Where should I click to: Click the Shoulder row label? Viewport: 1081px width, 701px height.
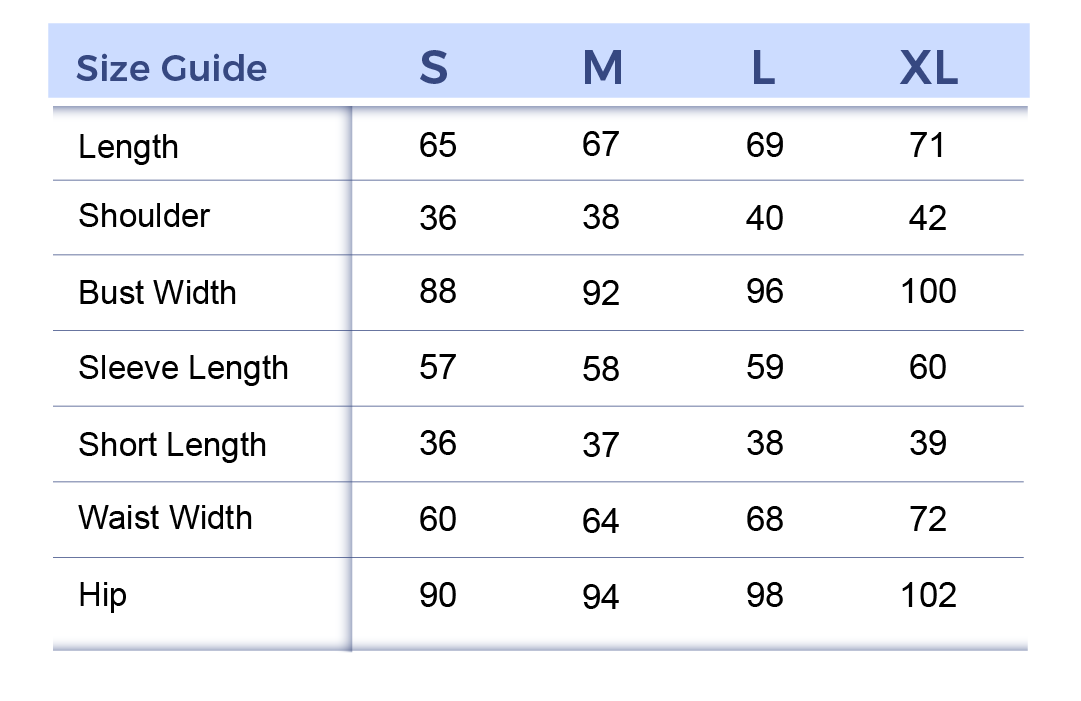tap(144, 216)
